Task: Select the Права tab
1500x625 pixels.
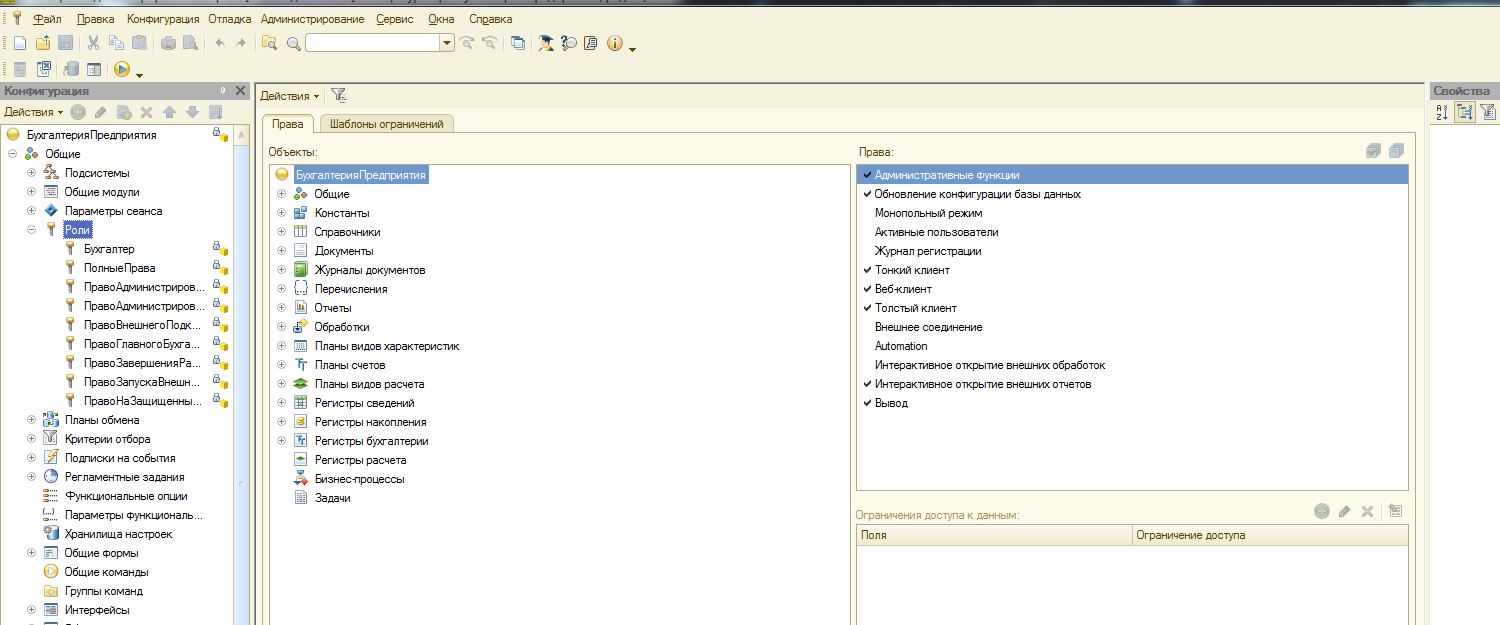Action: tap(288, 124)
